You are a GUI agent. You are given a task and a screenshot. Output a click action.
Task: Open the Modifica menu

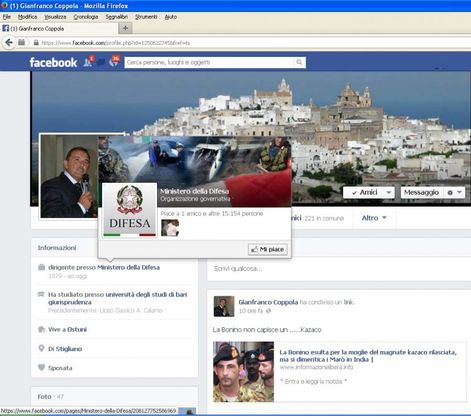pos(27,17)
